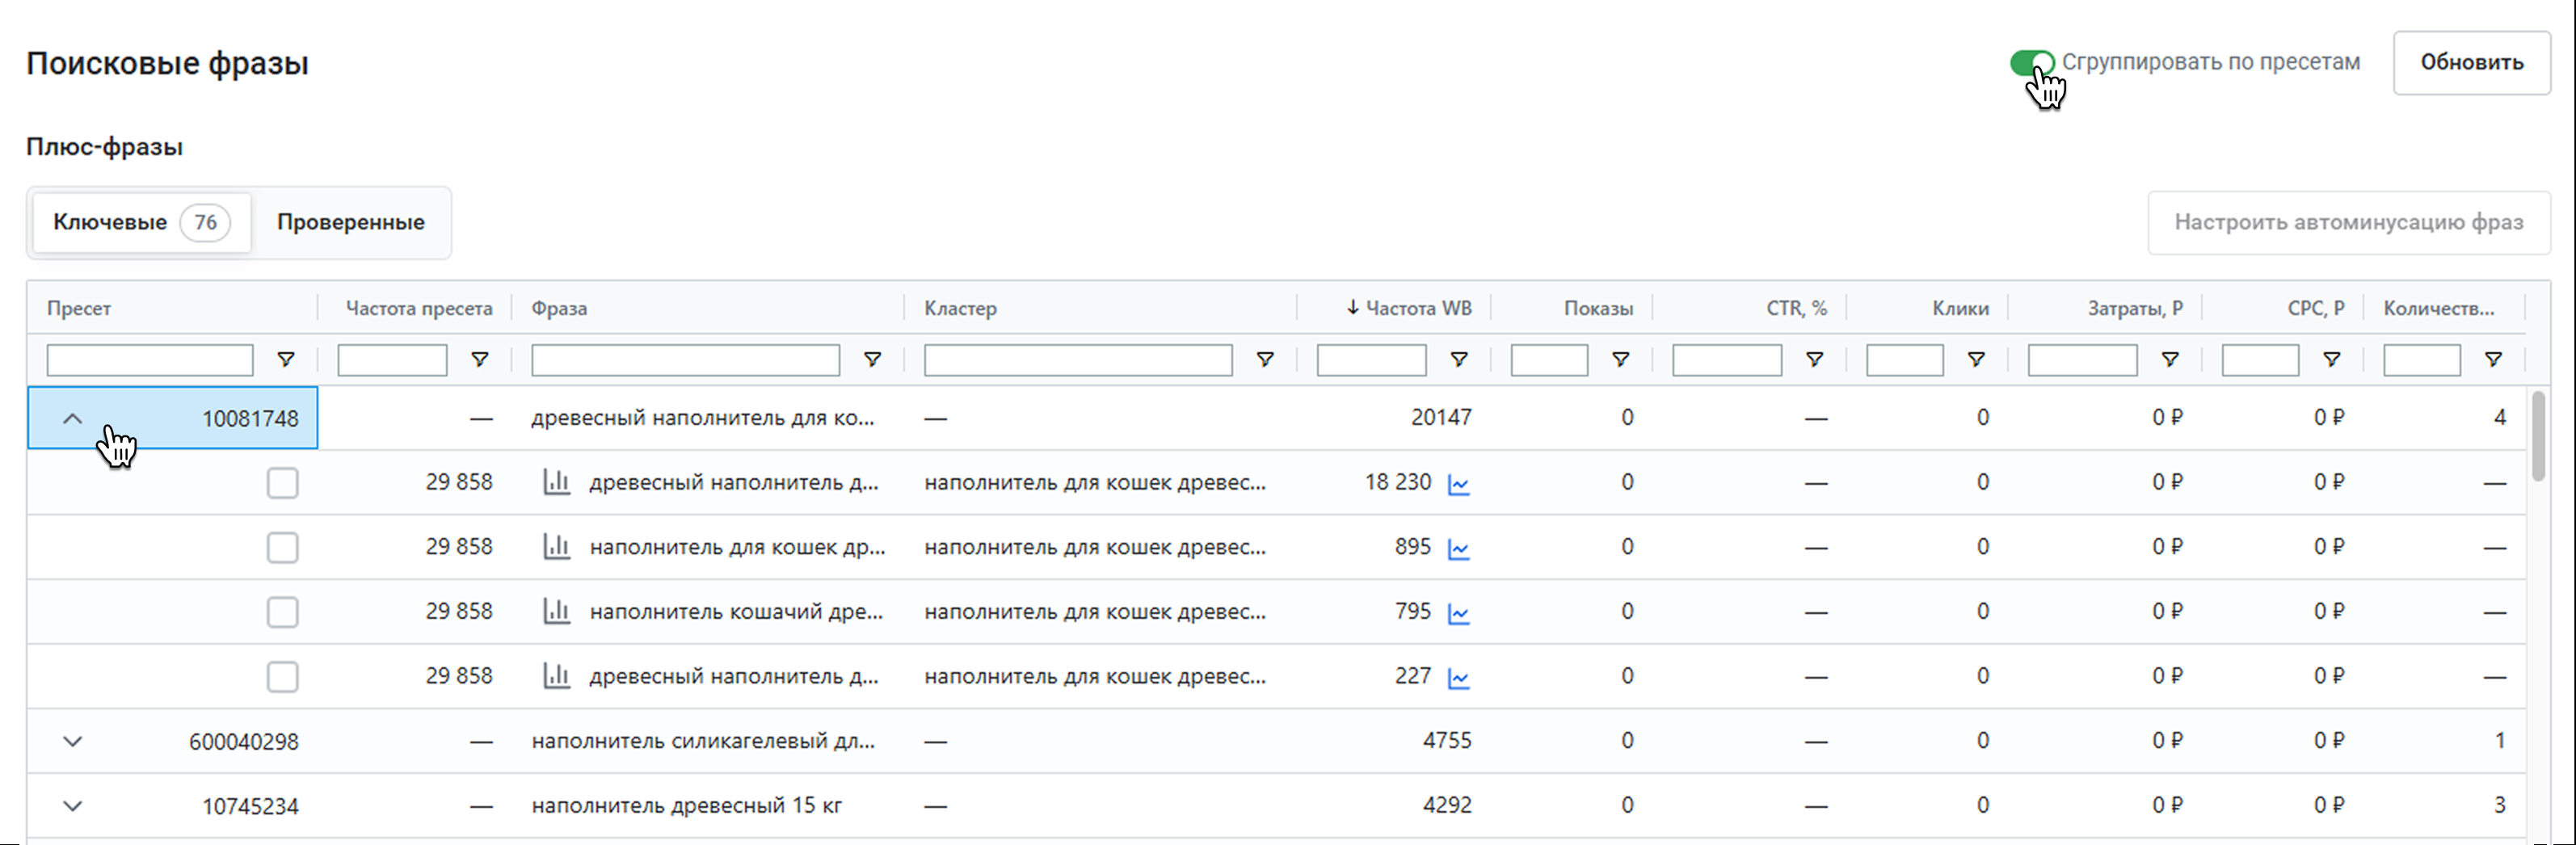2576x845 pixels.
Task: Show frequency trend graph for 795
Action: tap(1459, 614)
